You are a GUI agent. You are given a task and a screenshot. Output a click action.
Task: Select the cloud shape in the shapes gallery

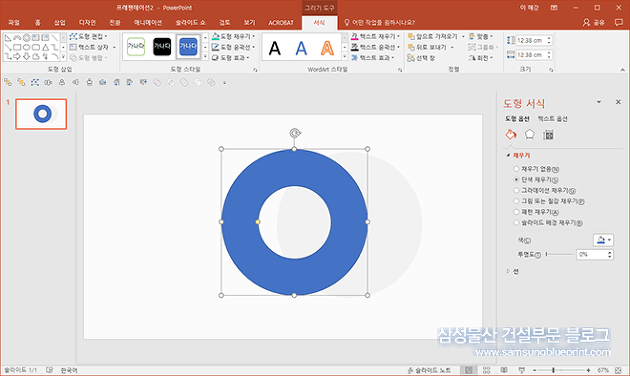36,57
